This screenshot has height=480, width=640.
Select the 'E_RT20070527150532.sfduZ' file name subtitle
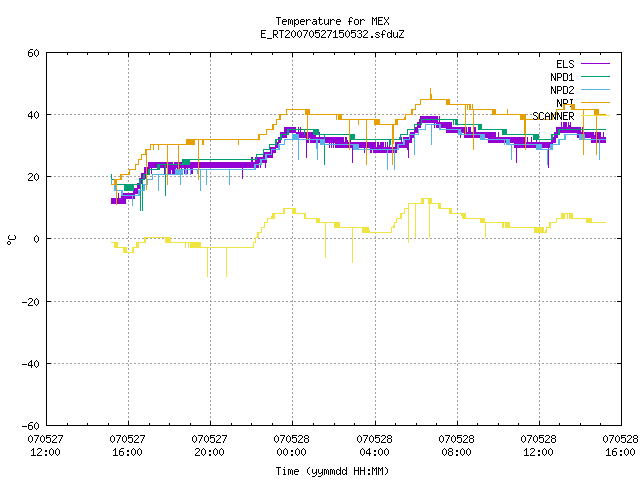pyautogui.click(x=332, y=34)
